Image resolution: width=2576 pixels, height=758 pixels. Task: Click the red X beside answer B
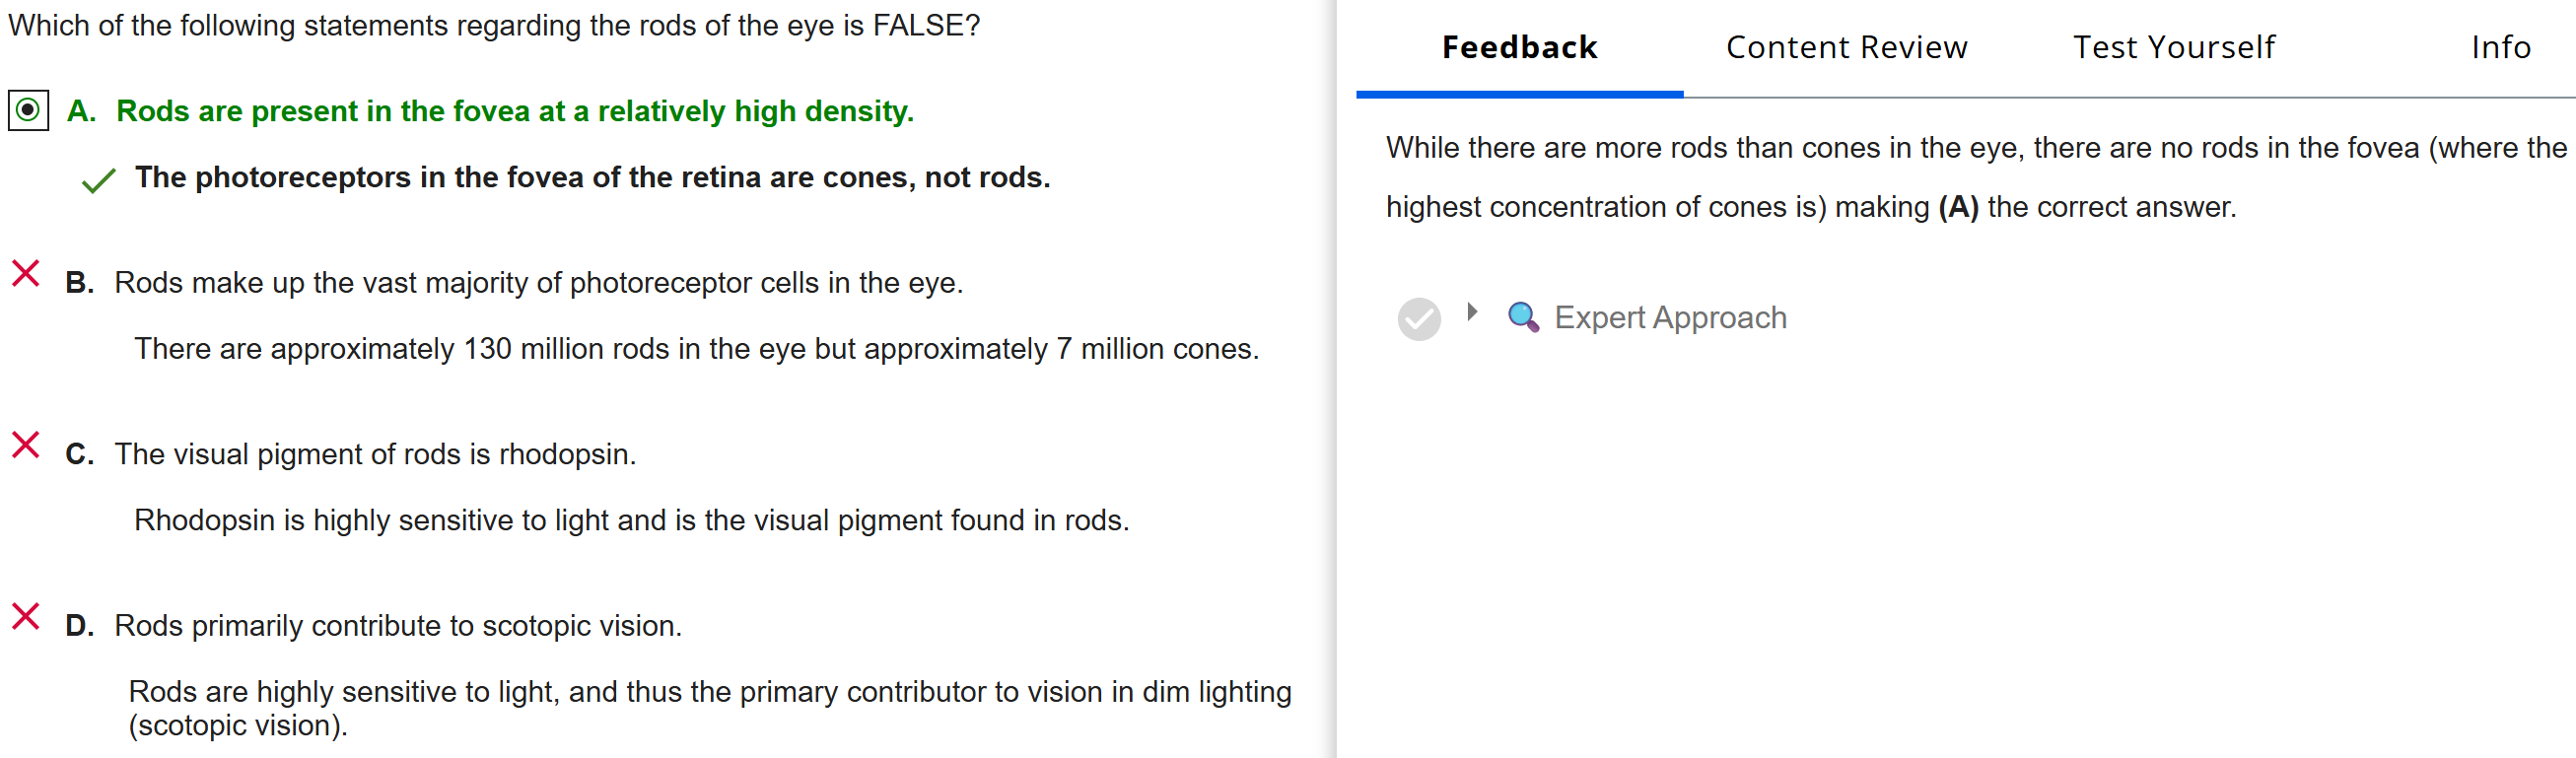click(x=25, y=273)
